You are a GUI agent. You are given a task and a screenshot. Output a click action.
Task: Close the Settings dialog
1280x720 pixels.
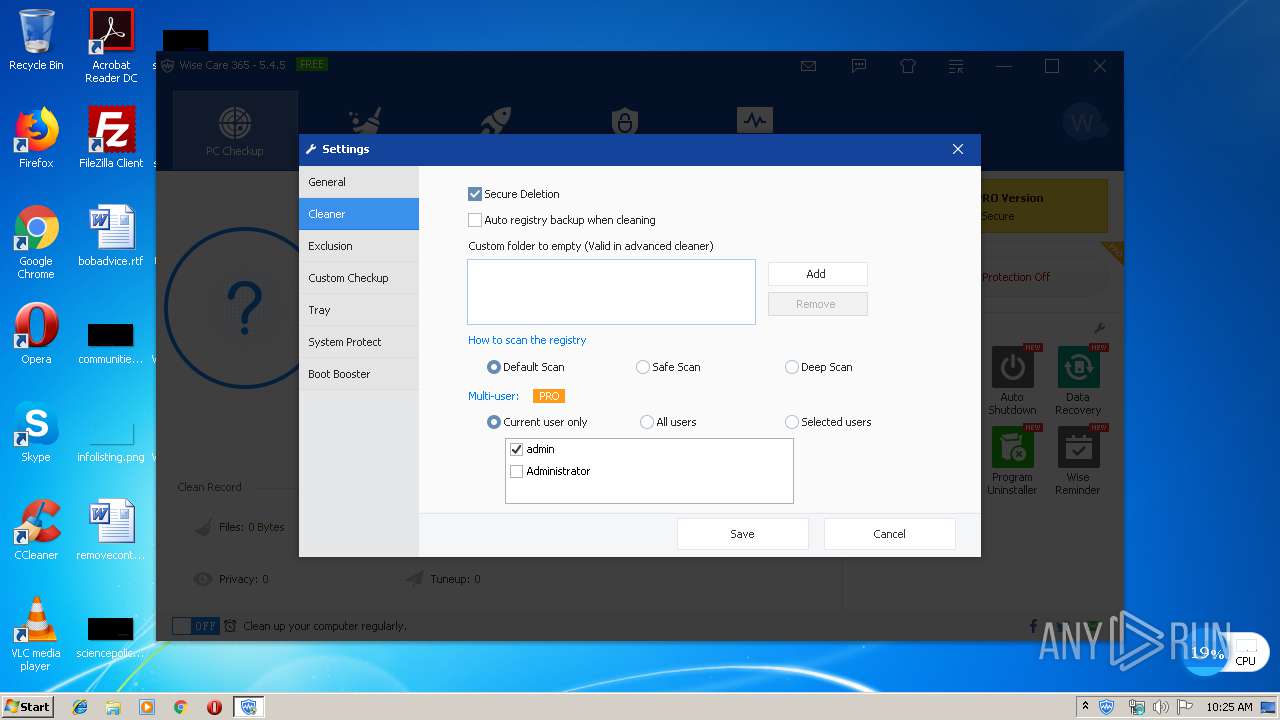(958, 149)
